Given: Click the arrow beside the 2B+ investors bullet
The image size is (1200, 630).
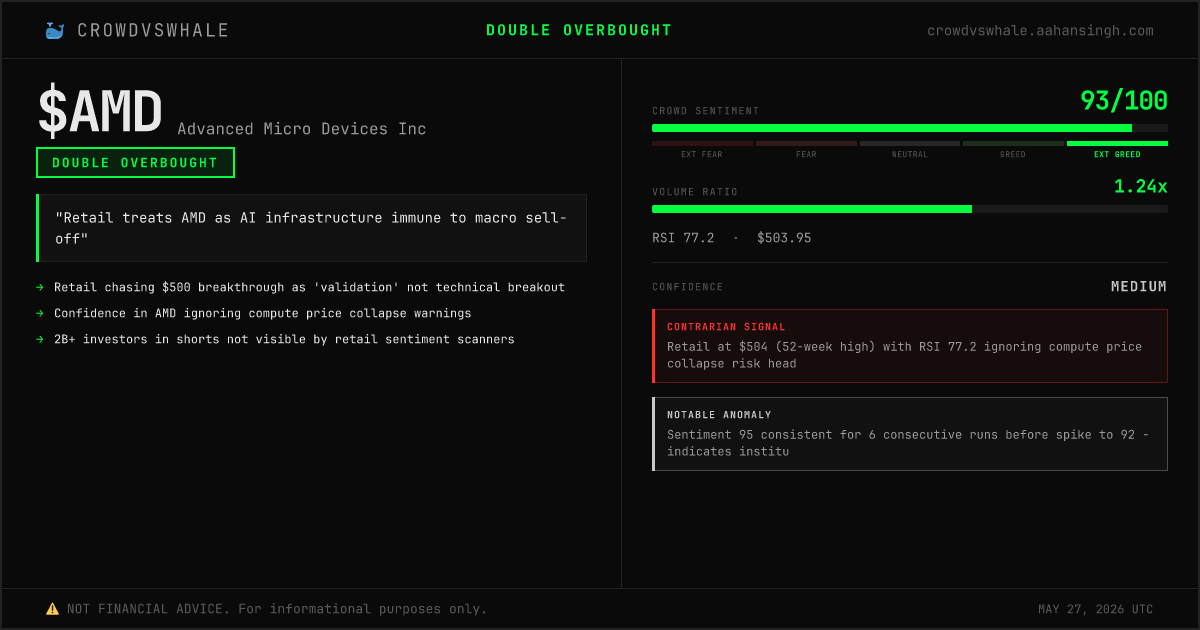Looking at the screenshot, I should (x=40, y=339).
